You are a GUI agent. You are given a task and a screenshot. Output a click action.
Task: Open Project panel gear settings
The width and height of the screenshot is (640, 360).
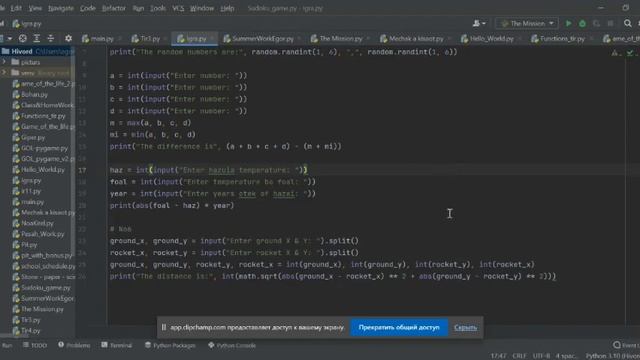[x=68, y=38]
